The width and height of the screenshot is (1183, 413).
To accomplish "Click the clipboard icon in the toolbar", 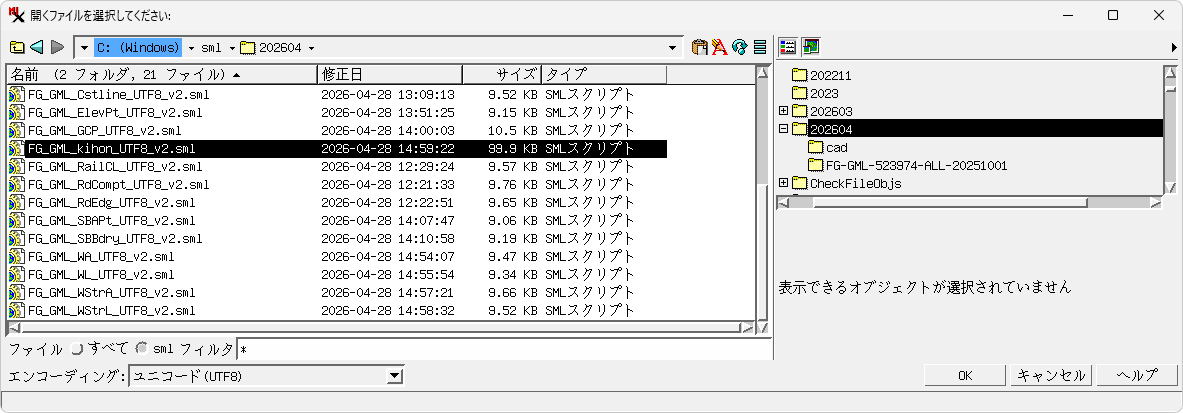I will click(x=700, y=47).
